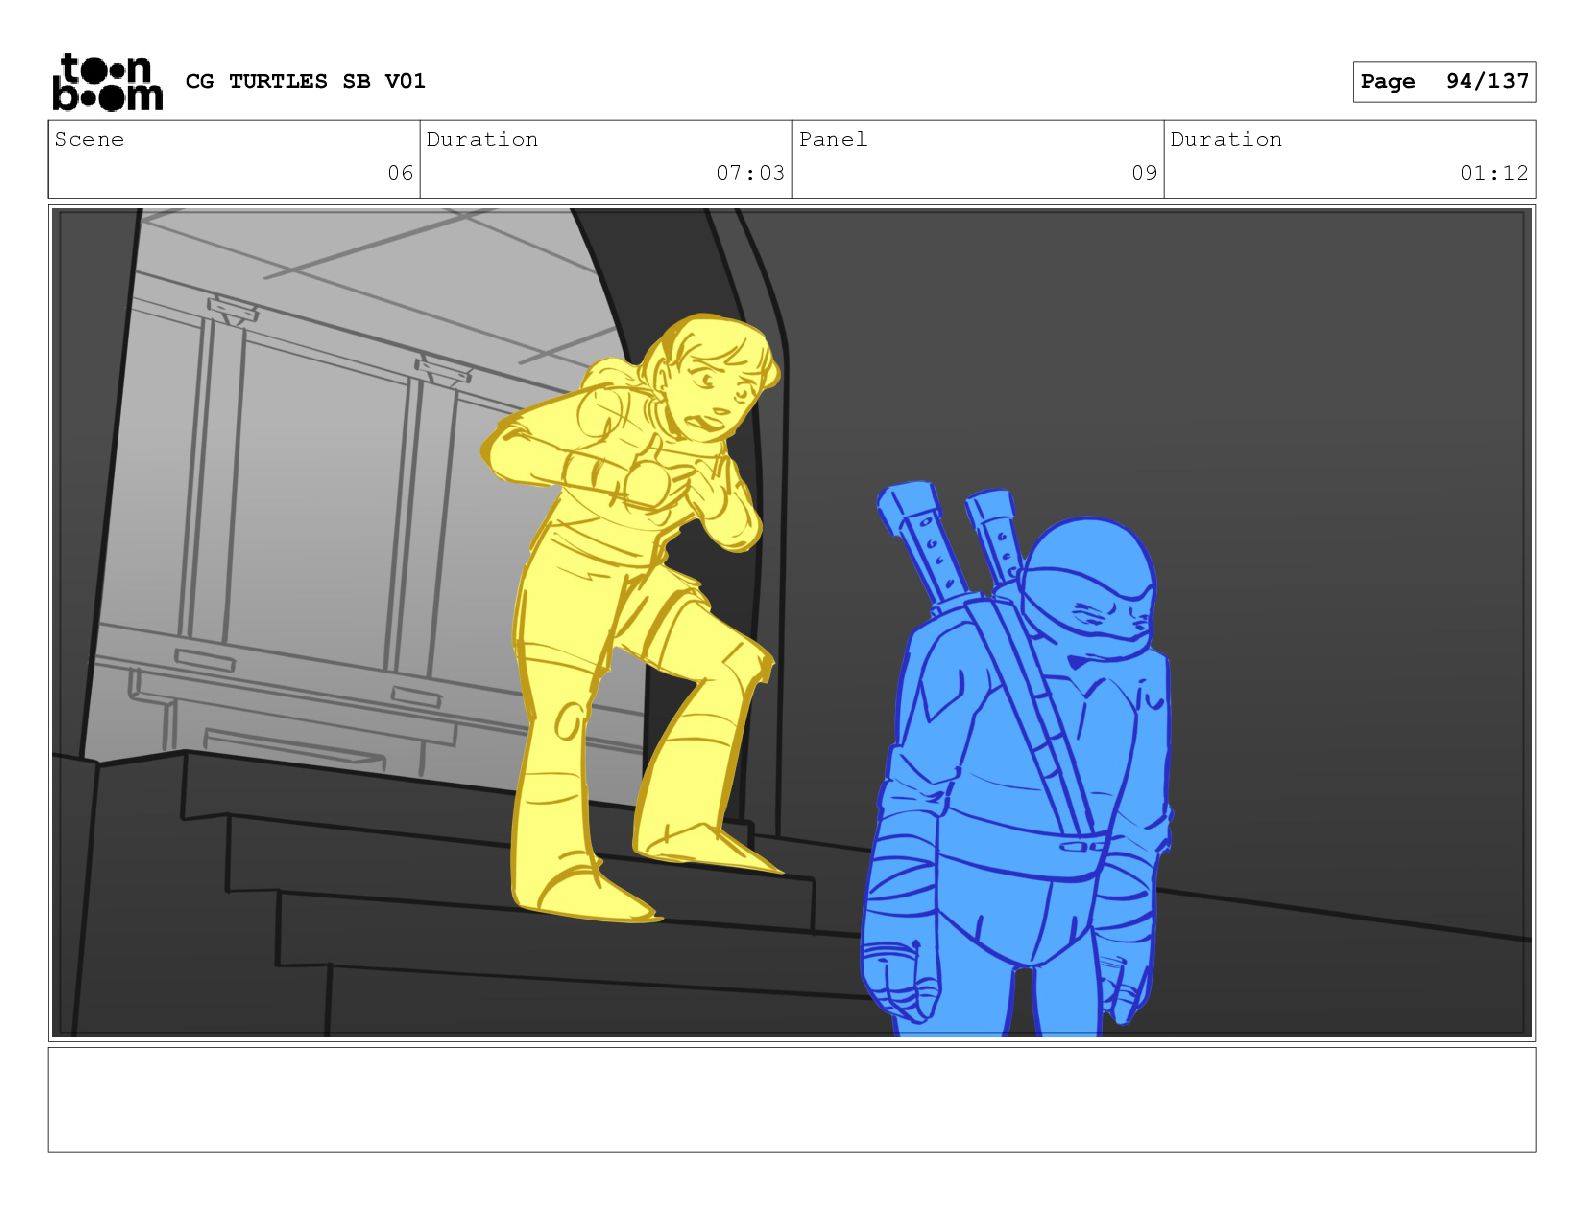Screen dimensions: 1584x1224
Task: Click the panel number '09'
Action: coord(1144,173)
